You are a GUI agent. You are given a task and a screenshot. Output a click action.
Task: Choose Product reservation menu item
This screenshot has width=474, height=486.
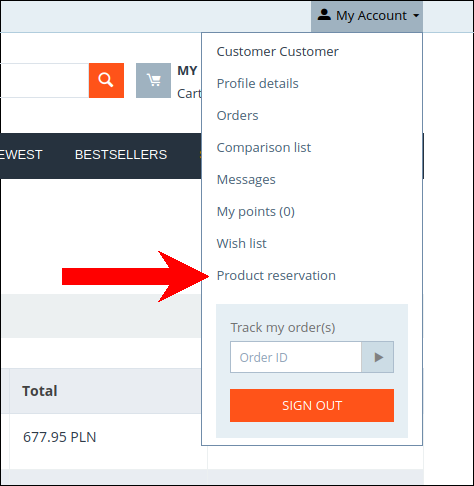pyautogui.click(x=276, y=276)
